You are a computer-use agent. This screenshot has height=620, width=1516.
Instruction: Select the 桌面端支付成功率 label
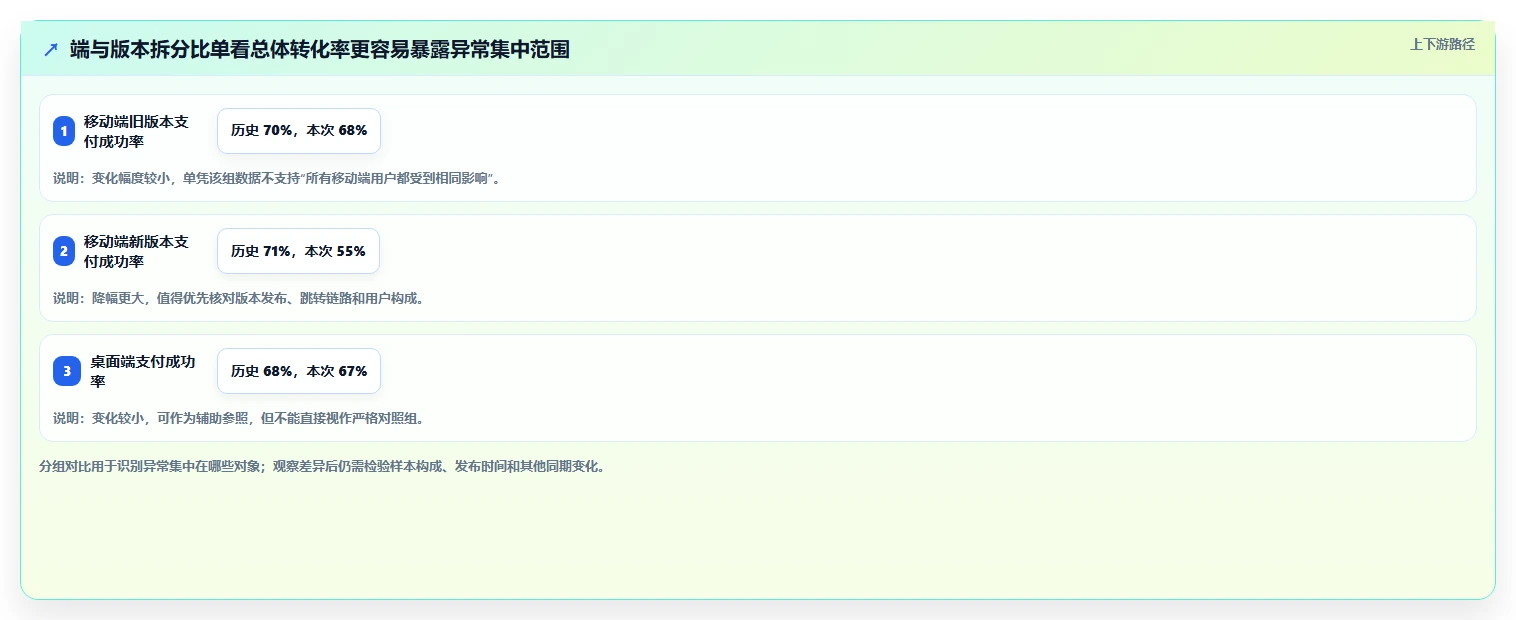142,371
